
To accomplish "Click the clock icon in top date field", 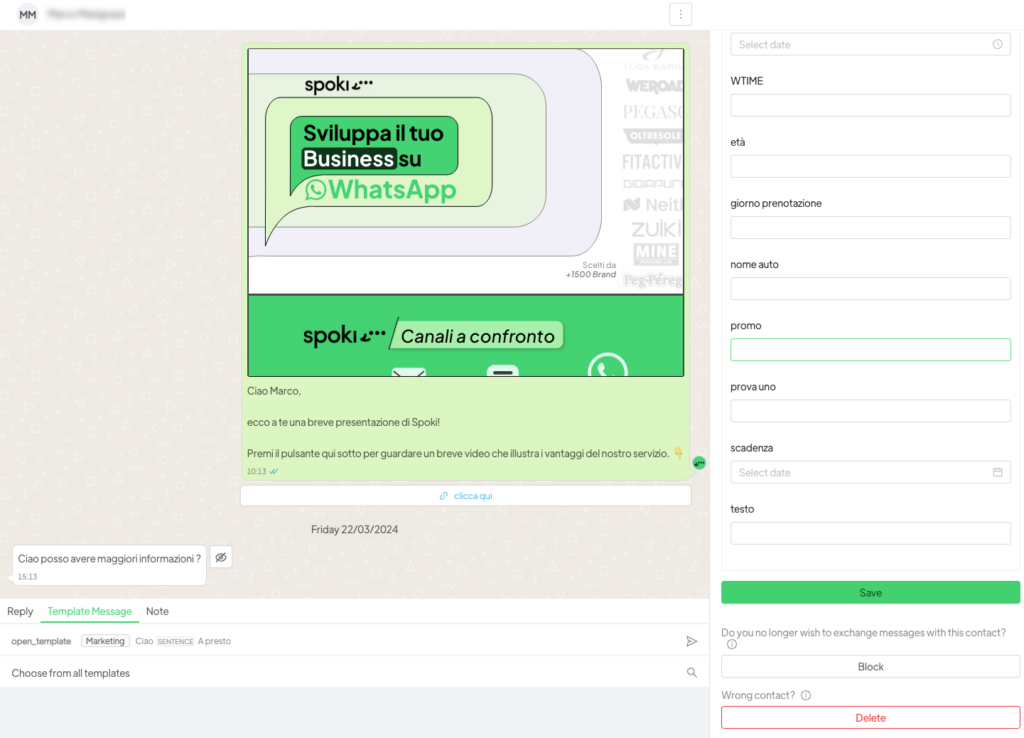I will [997, 44].
